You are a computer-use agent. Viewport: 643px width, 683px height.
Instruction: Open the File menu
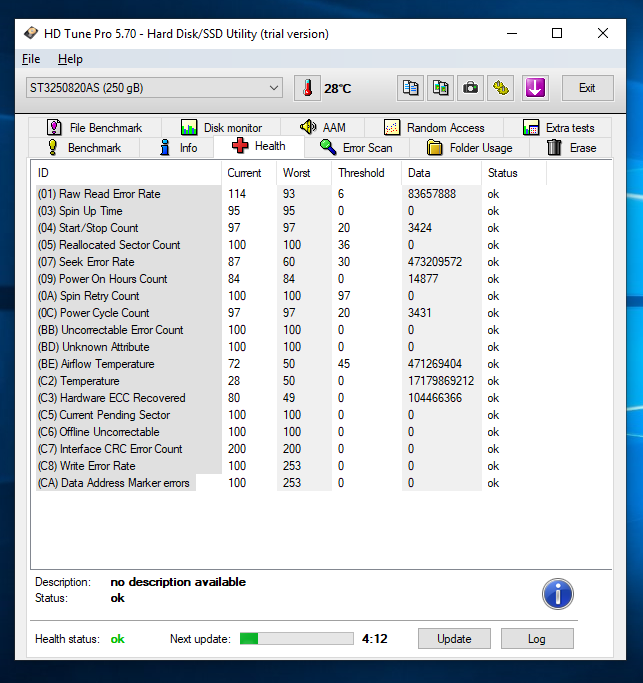tap(31, 59)
